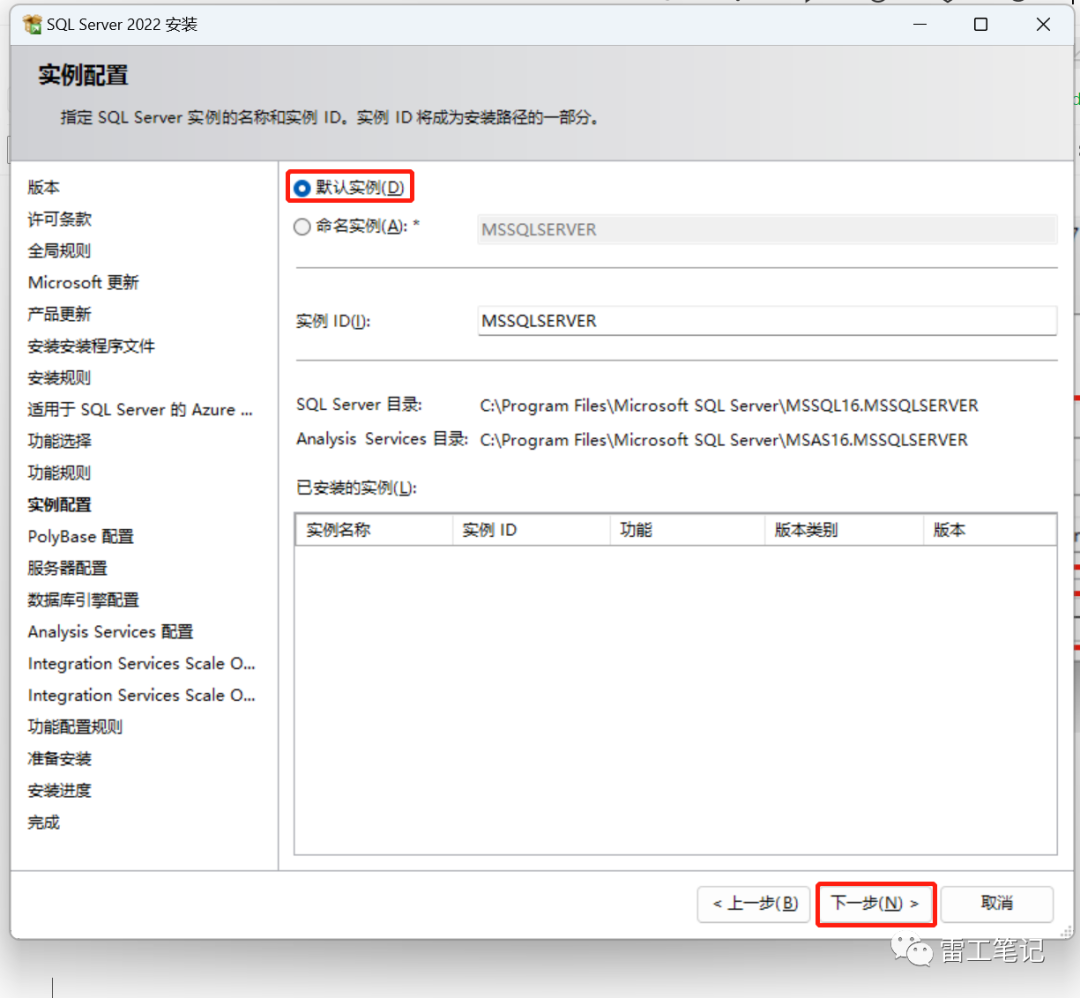Select 准备安装 step in sidebar

(59, 758)
